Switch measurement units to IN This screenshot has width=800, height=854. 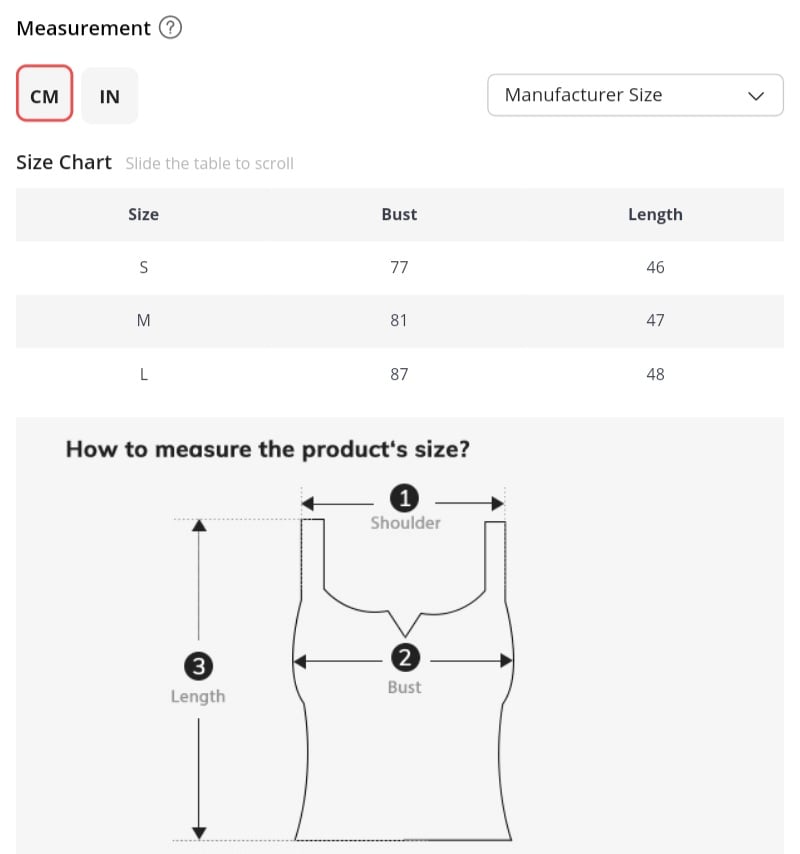point(110,96)
